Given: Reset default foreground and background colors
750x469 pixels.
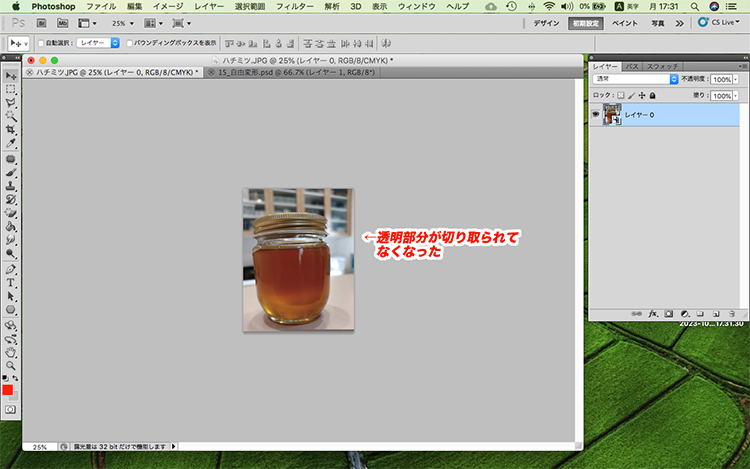Looking at the screenshot, I should point(5,378).
